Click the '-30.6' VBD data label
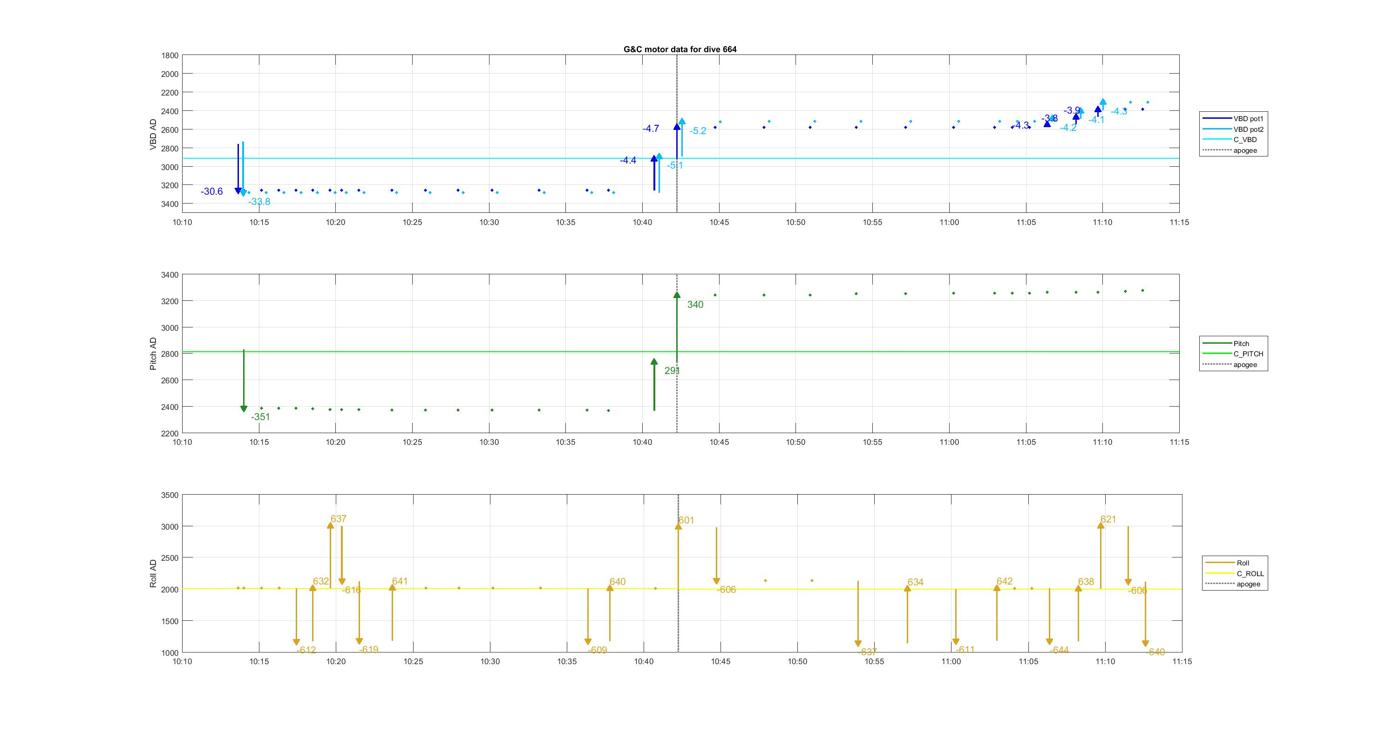Screen dimensions: 1400x733 212,191
